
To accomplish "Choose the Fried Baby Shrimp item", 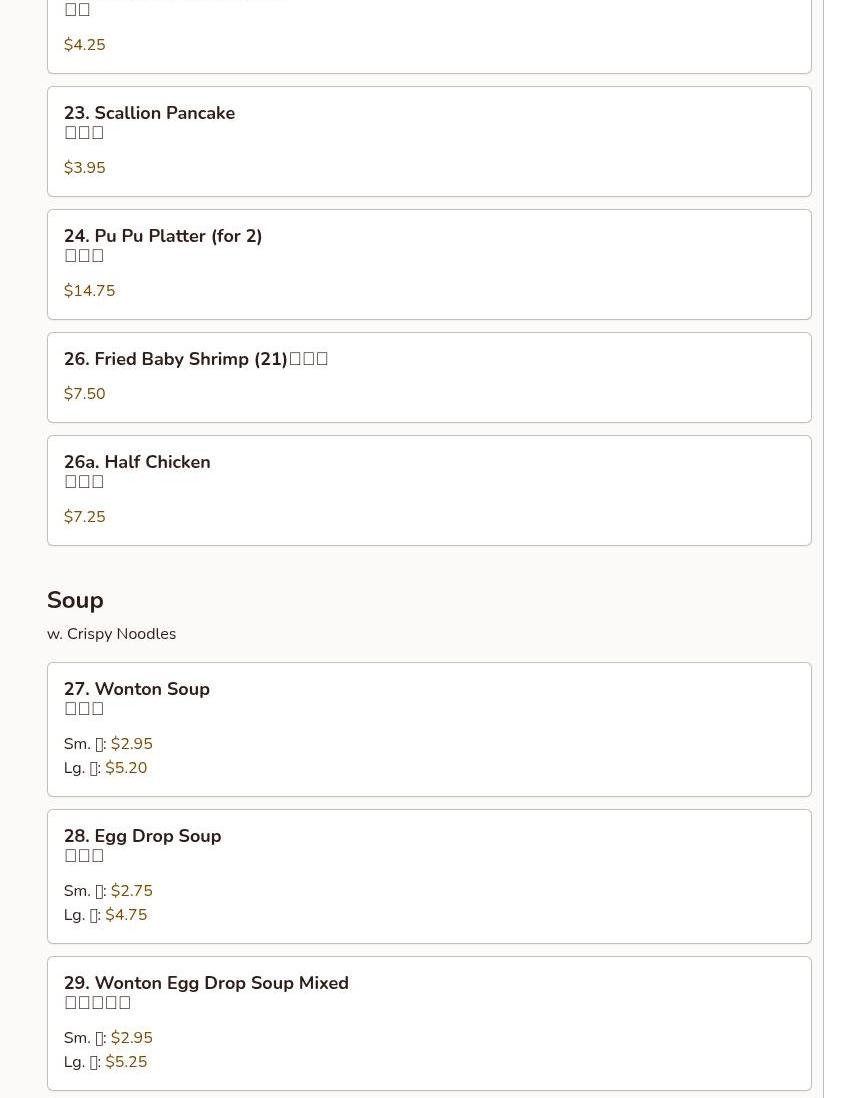I will pyautogui.click(x=176, y=359).
